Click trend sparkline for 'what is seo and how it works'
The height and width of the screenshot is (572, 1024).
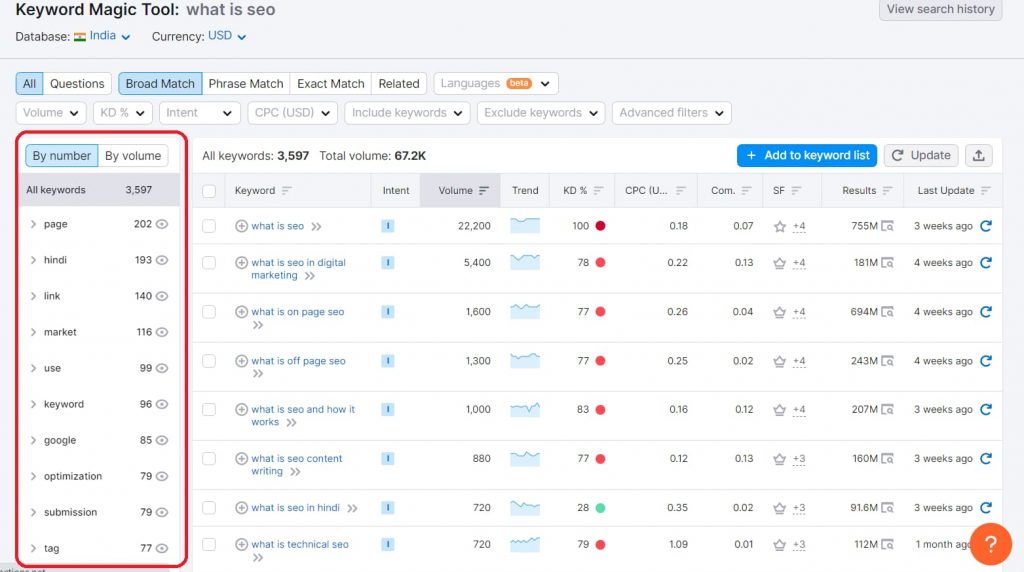(x=525, y=409)
